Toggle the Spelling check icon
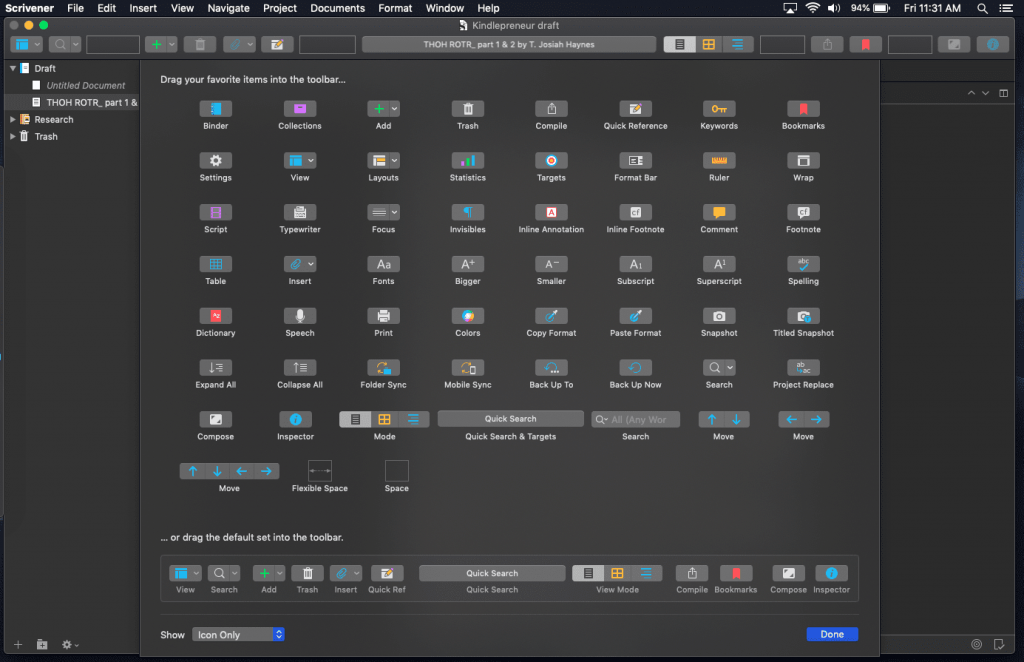 (803, 265)
